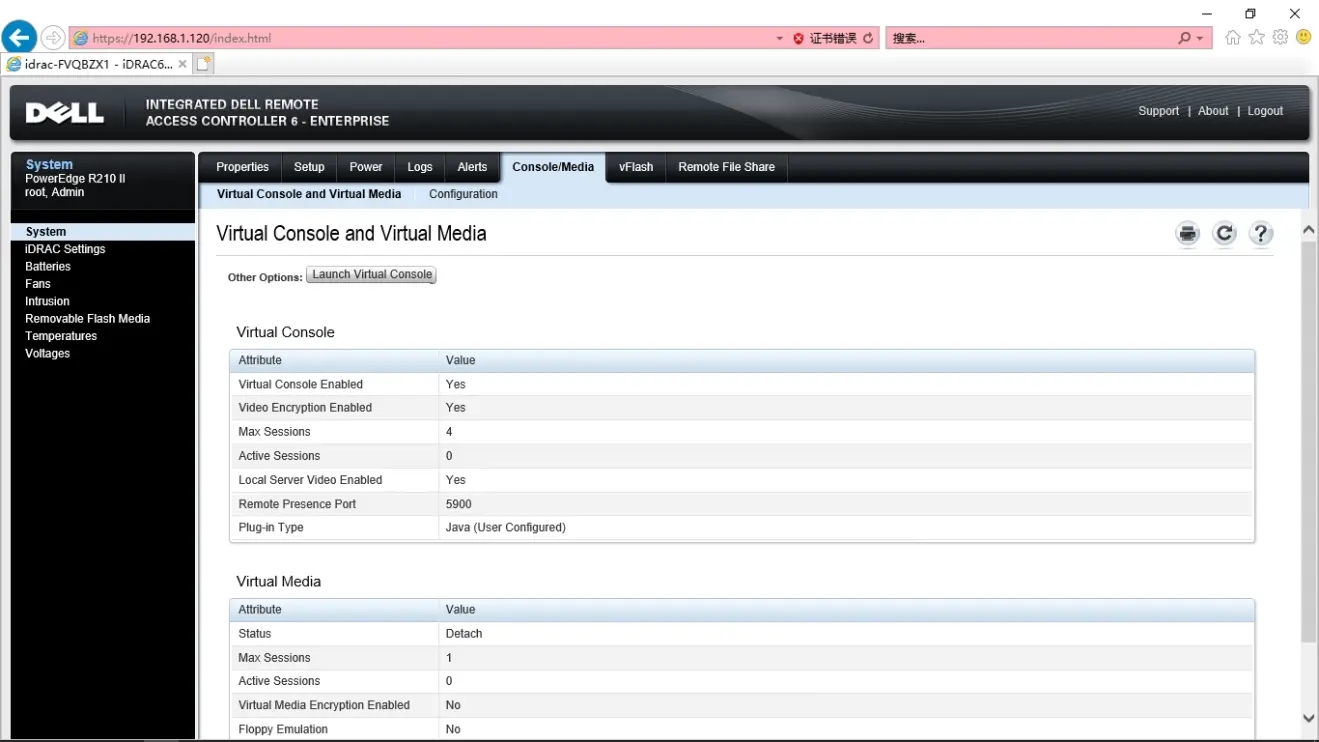Click the browser address bar field
The image size is (1319, 742).
430,38
